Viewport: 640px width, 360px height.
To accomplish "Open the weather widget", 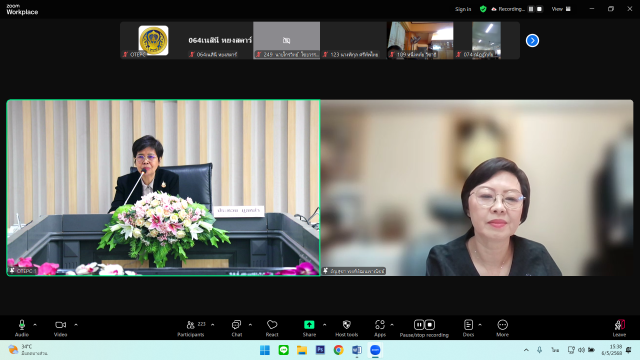I will 28,350.
